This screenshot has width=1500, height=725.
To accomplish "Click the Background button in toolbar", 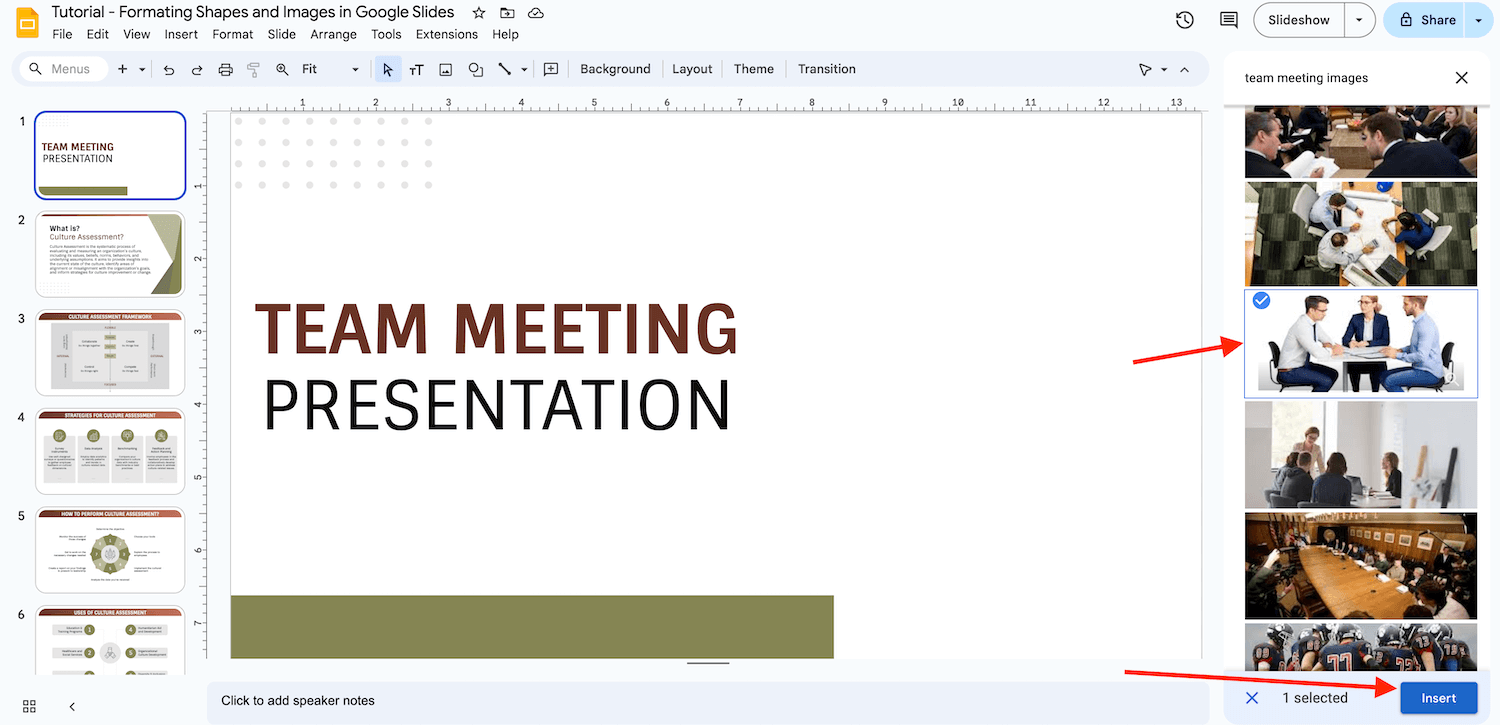I will 615,69.
